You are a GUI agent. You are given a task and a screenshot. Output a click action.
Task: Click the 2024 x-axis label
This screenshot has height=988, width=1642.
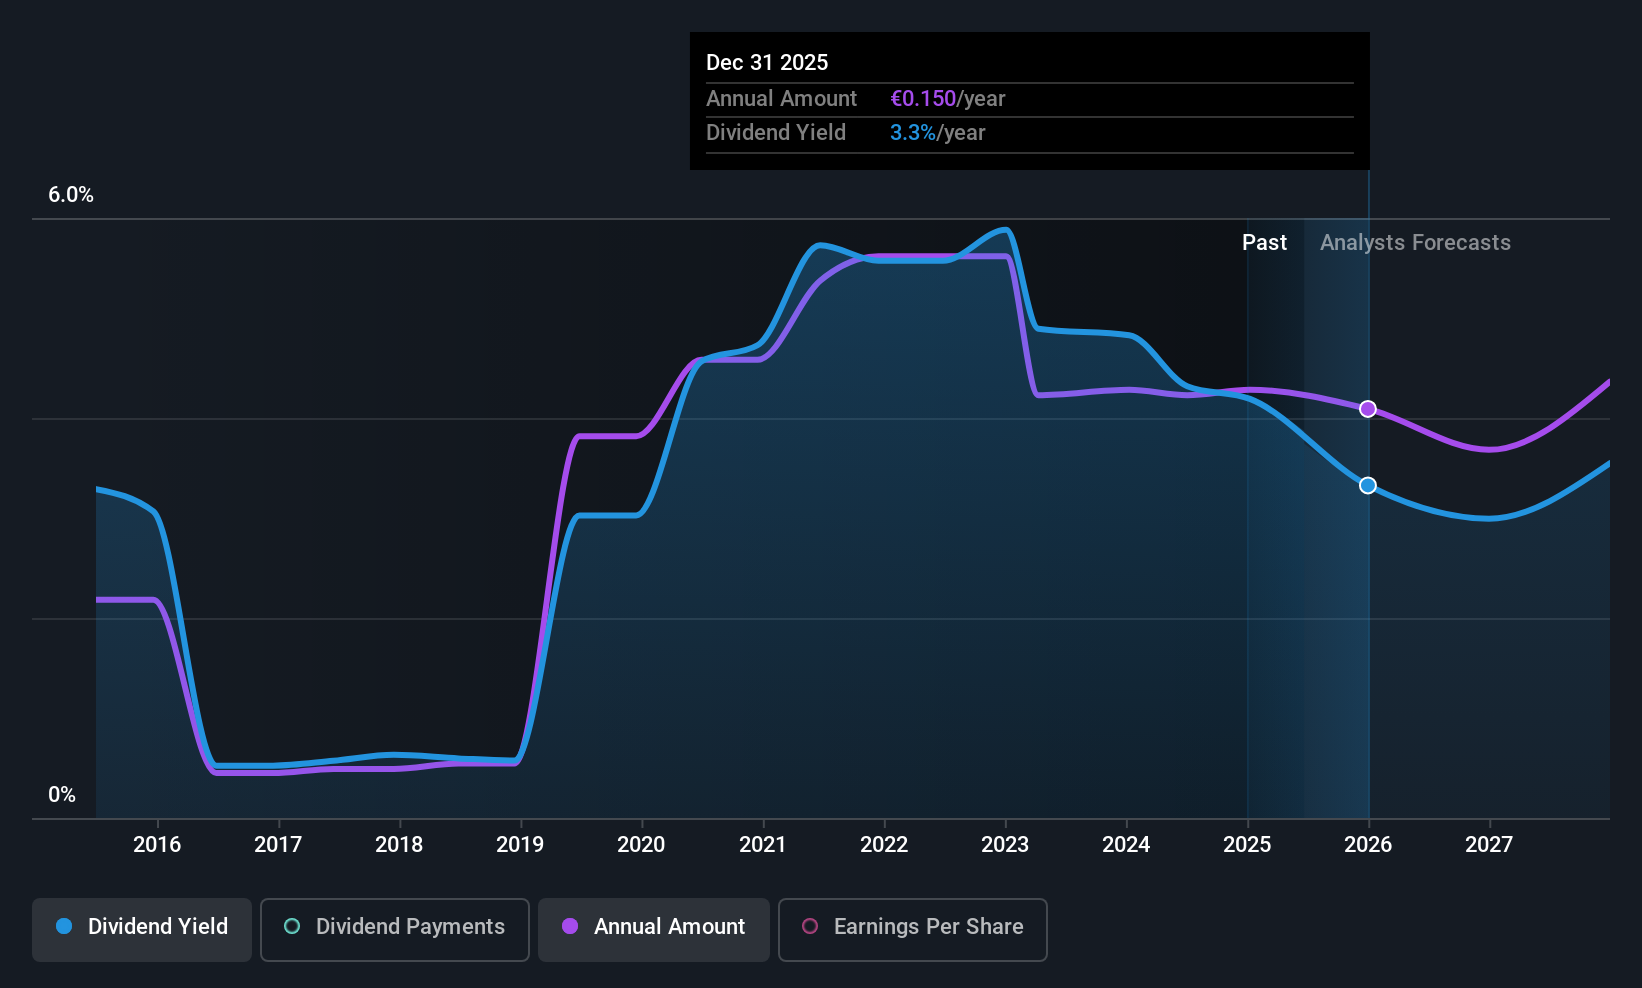tap(1126, 845)
